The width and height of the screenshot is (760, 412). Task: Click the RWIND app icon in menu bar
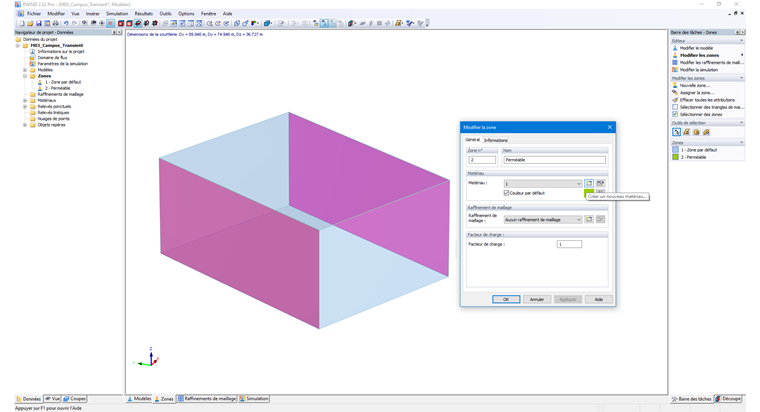[x=20, y=14]
